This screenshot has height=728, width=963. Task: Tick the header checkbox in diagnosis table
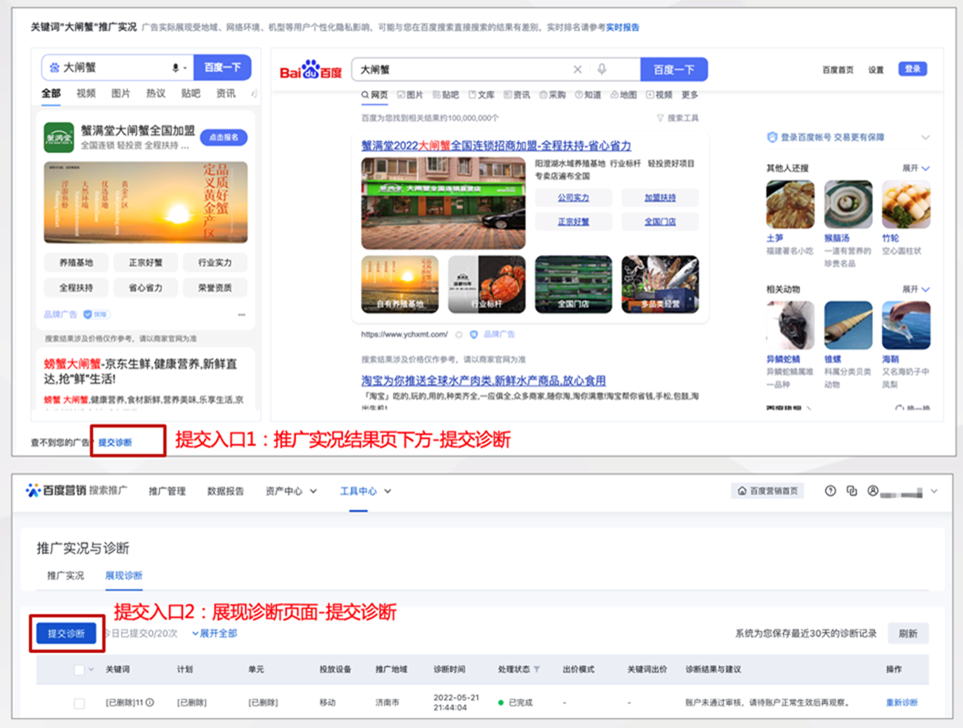(79, 670)
